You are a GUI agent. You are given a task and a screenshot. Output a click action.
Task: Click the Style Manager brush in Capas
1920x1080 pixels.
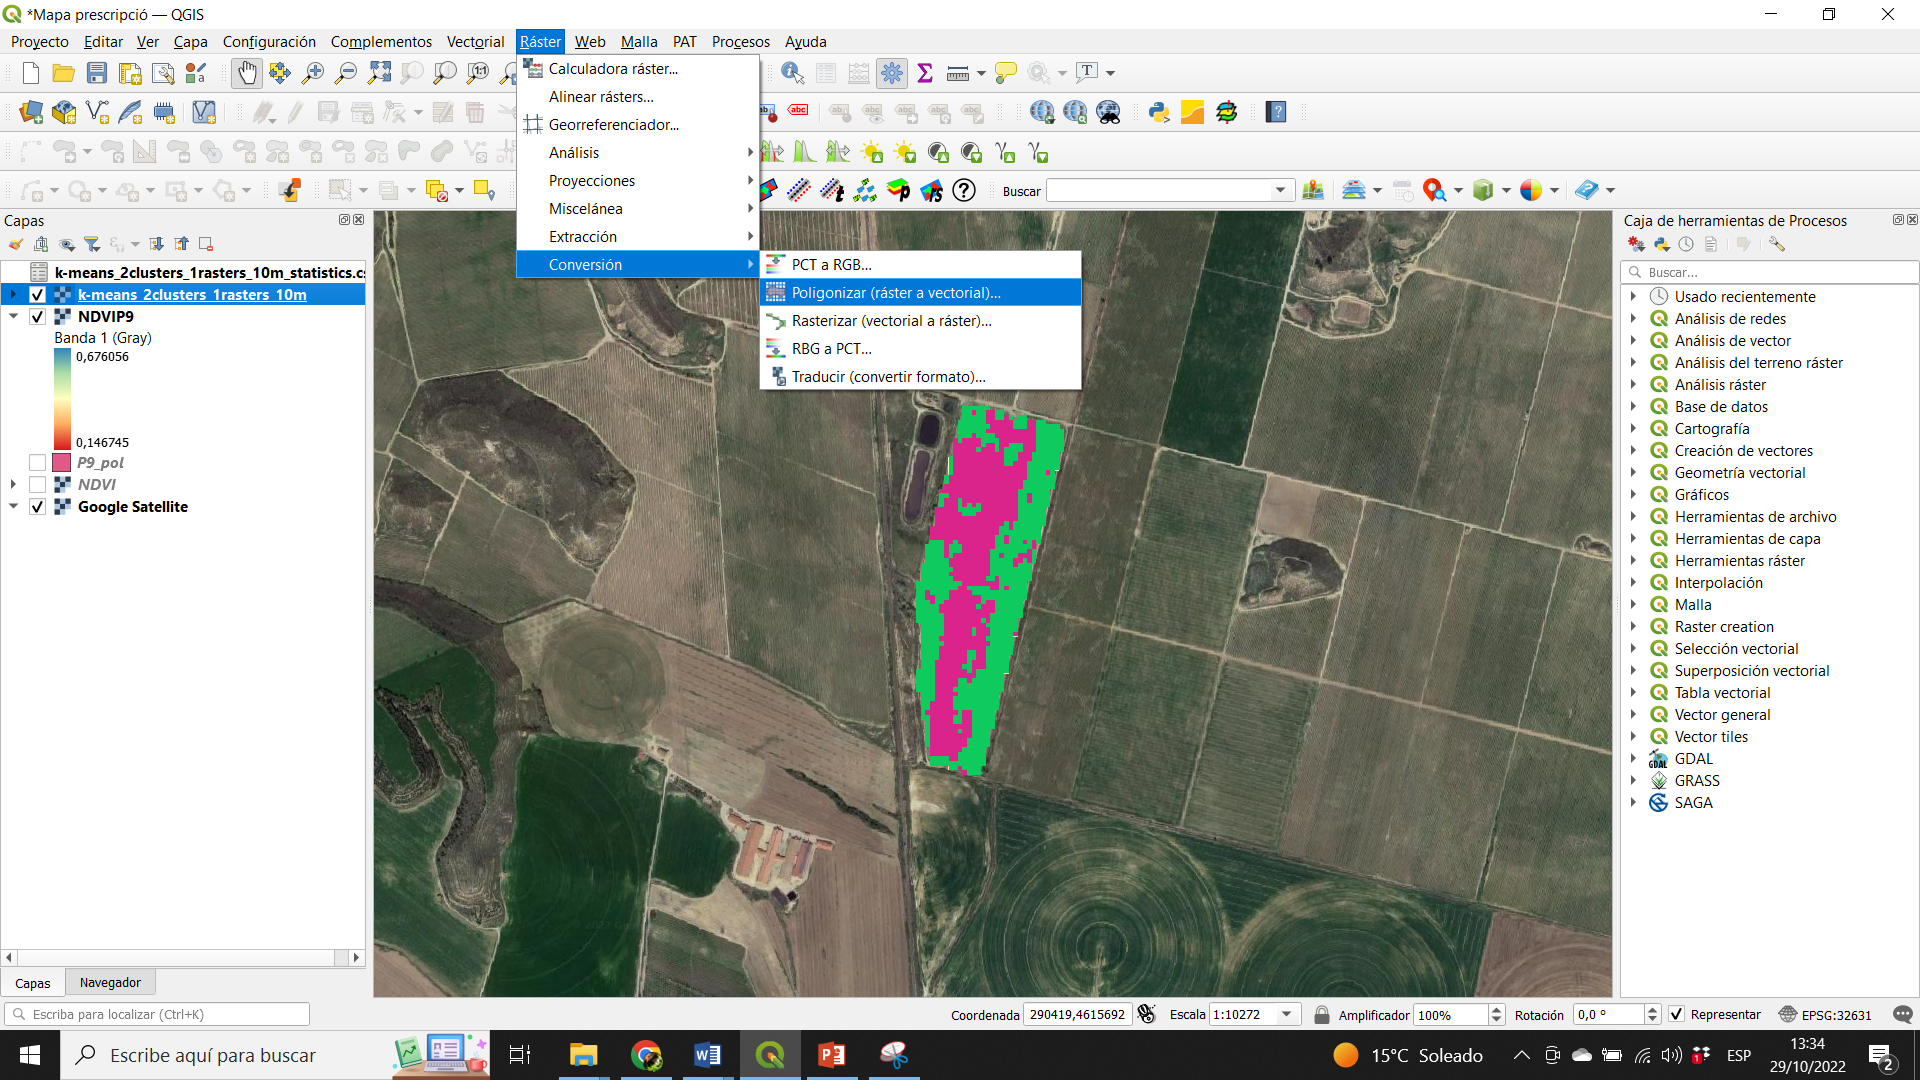point(16,244)
